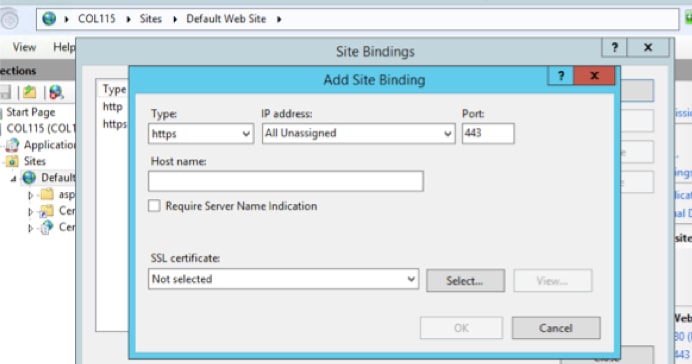
Task: Click the Host name input field
Action: click(x=286, y=181)
